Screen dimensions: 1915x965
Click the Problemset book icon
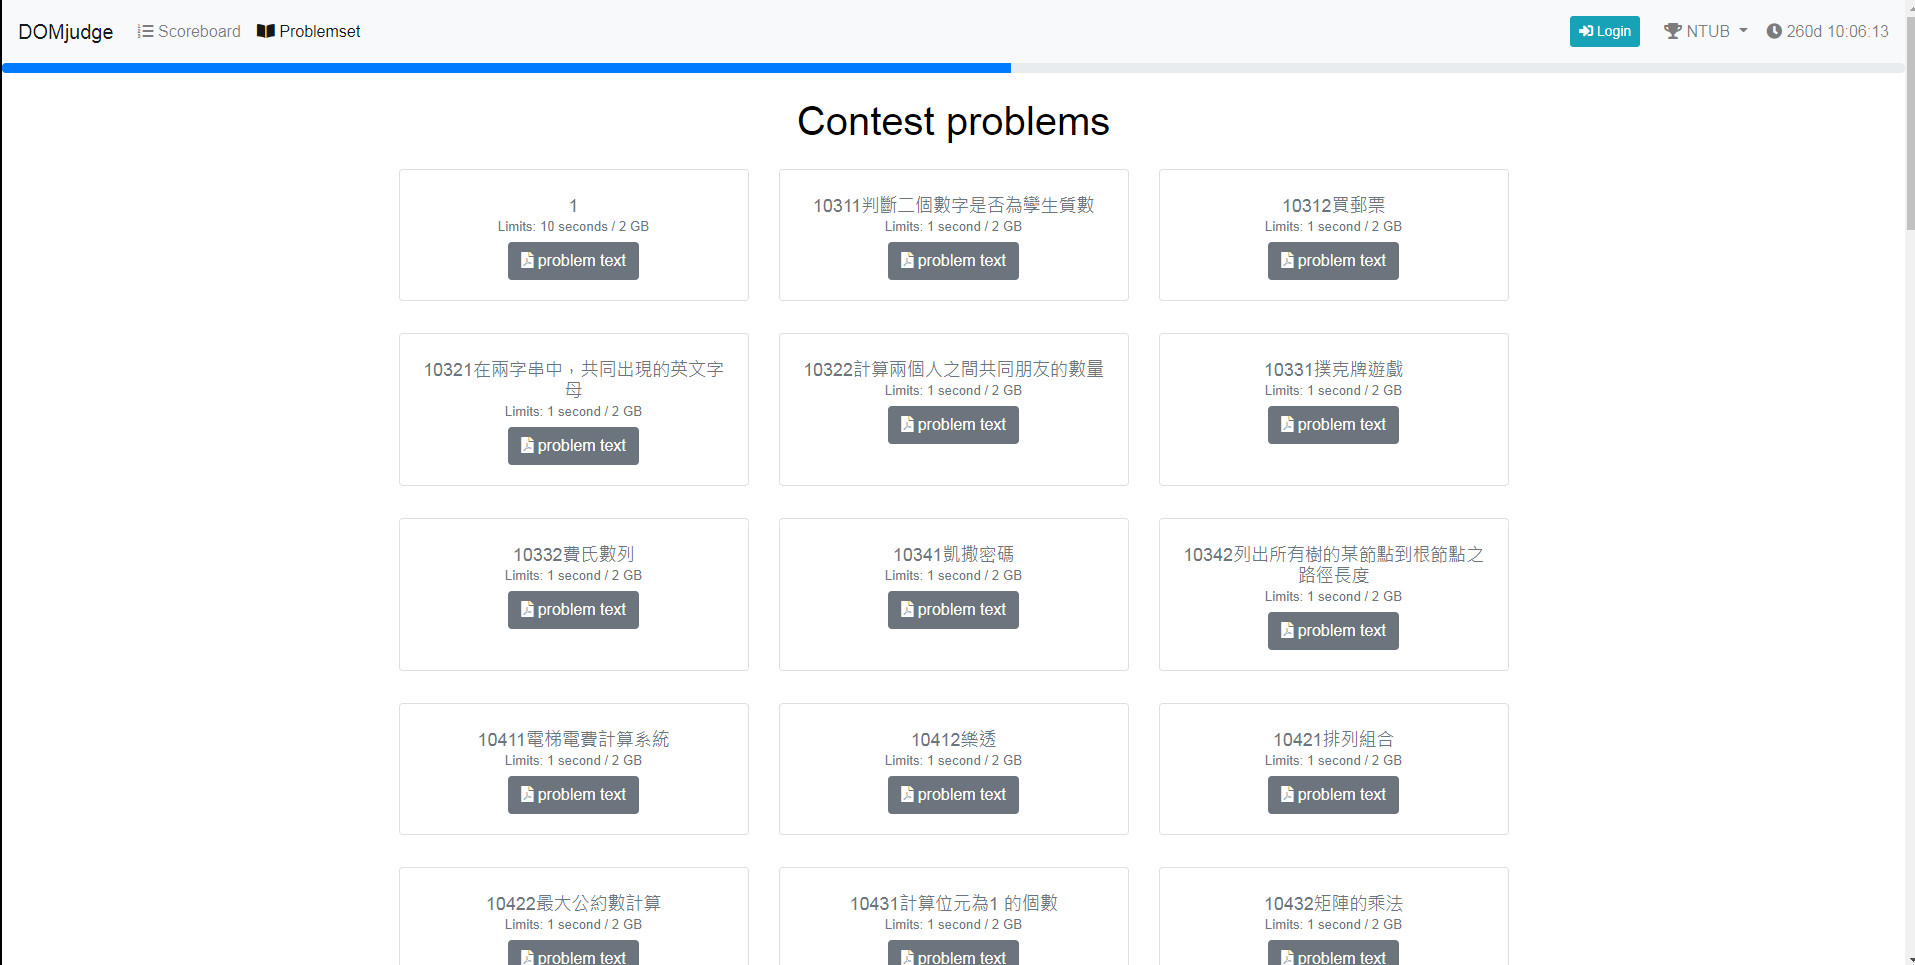pyautogui.click(x=266, y=31)
